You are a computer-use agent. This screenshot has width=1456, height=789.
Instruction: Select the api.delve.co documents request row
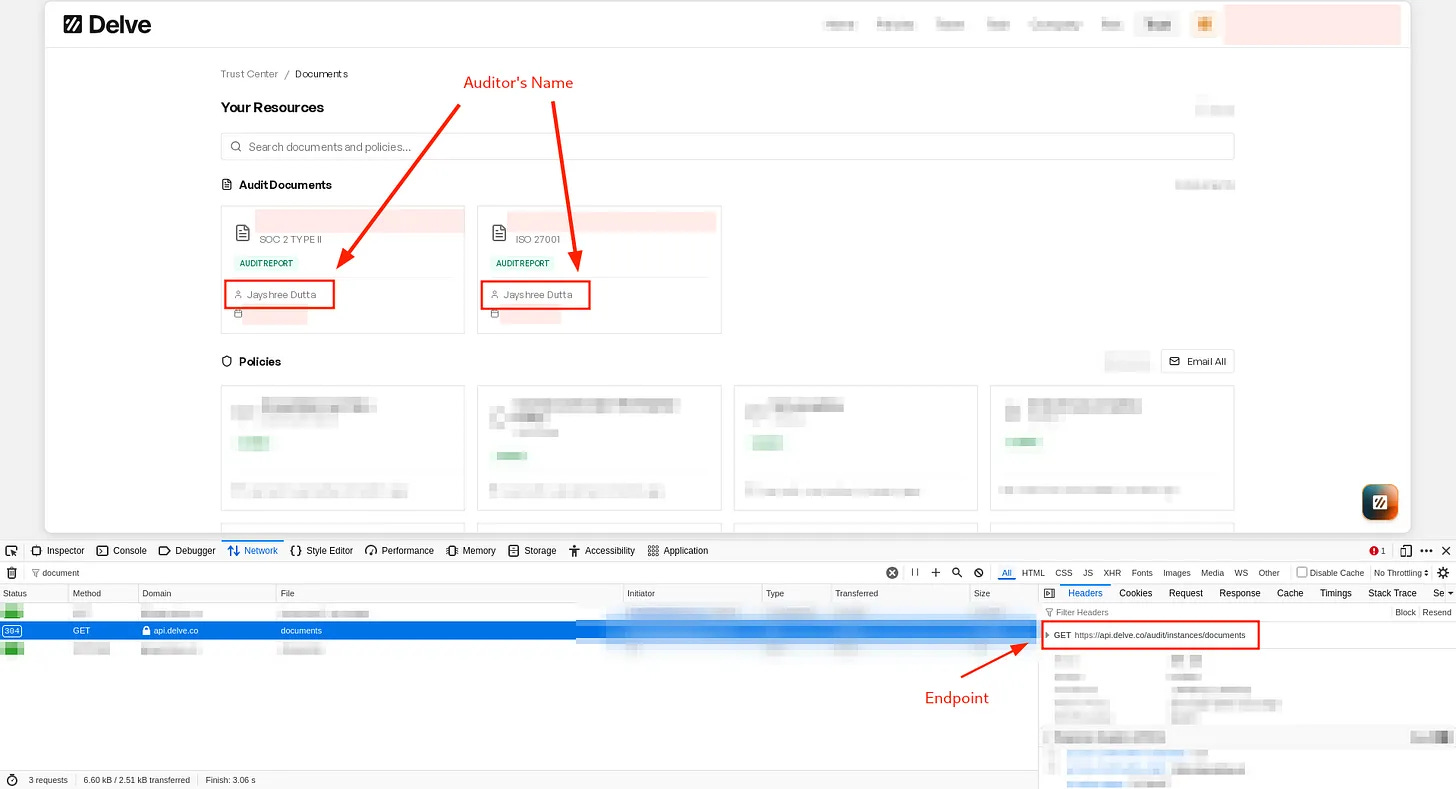click(518, 631)
